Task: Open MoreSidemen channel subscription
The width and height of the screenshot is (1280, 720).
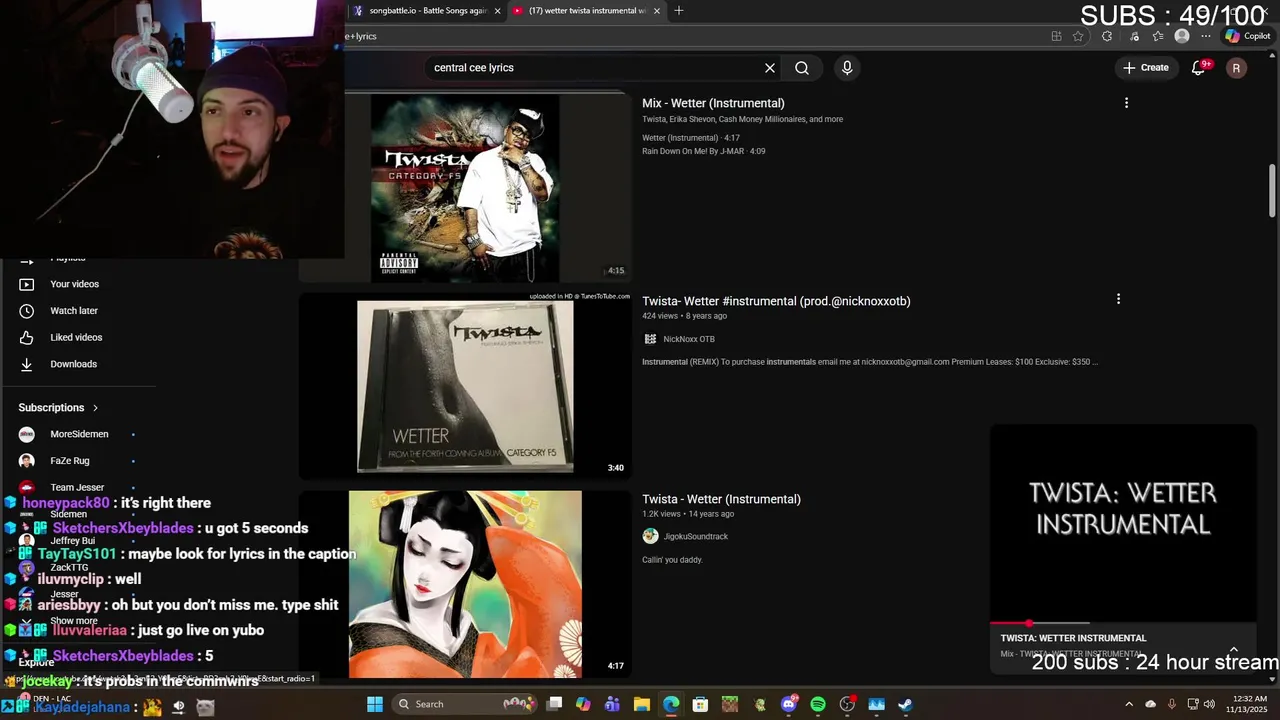Action: coord(78,434)
